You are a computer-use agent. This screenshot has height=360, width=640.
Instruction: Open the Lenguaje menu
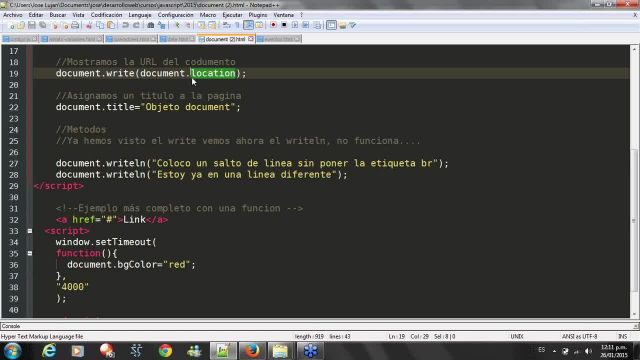click(x=140, y=15)
